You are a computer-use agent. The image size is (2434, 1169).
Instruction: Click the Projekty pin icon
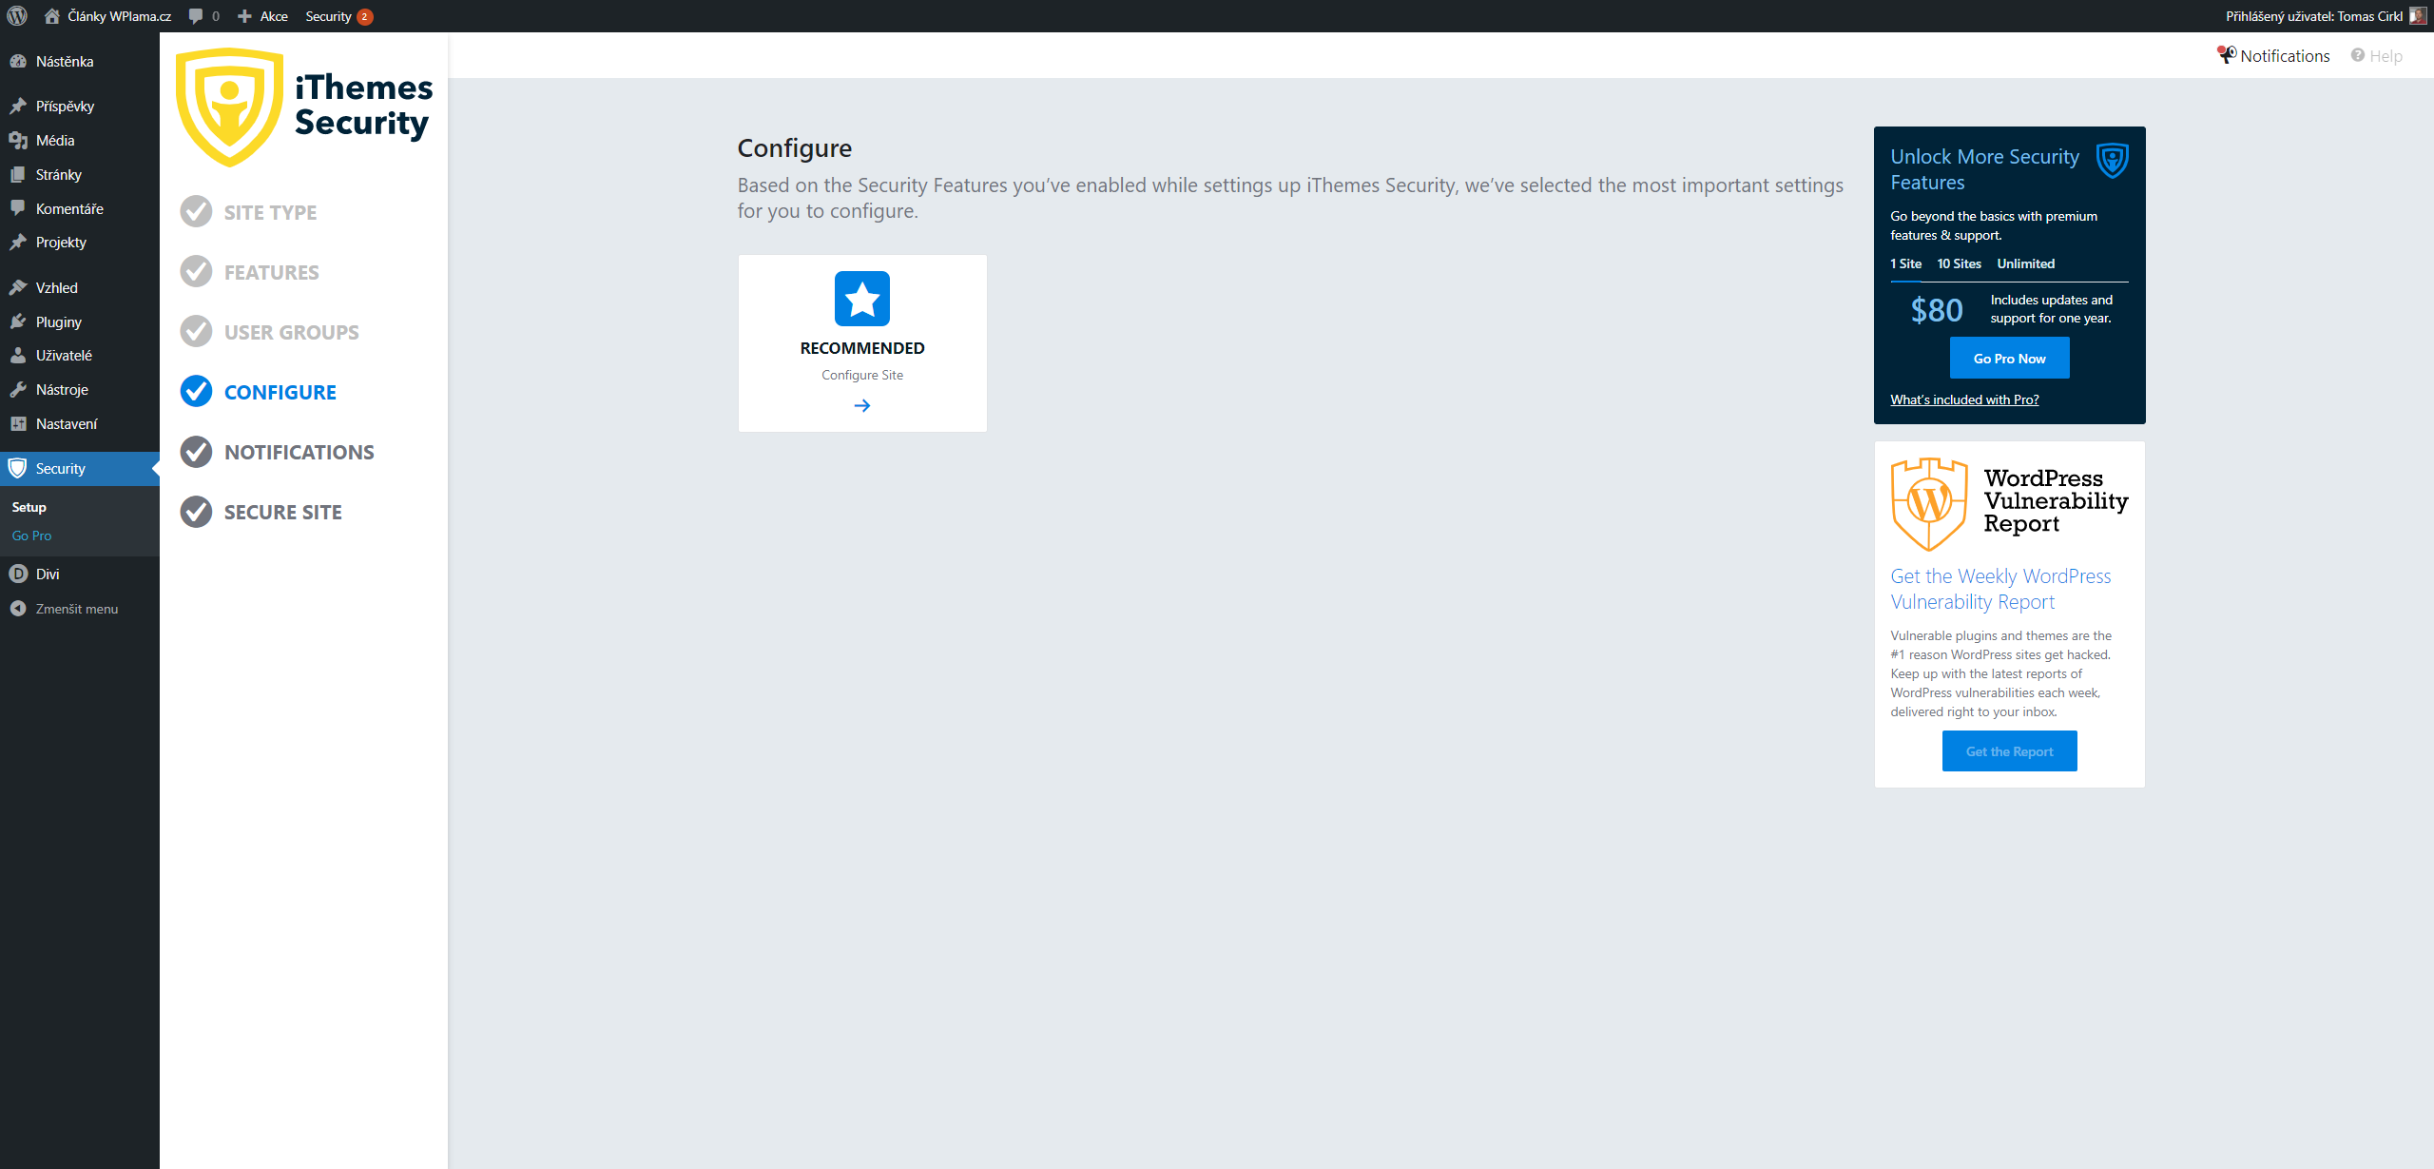coord(18,242)
